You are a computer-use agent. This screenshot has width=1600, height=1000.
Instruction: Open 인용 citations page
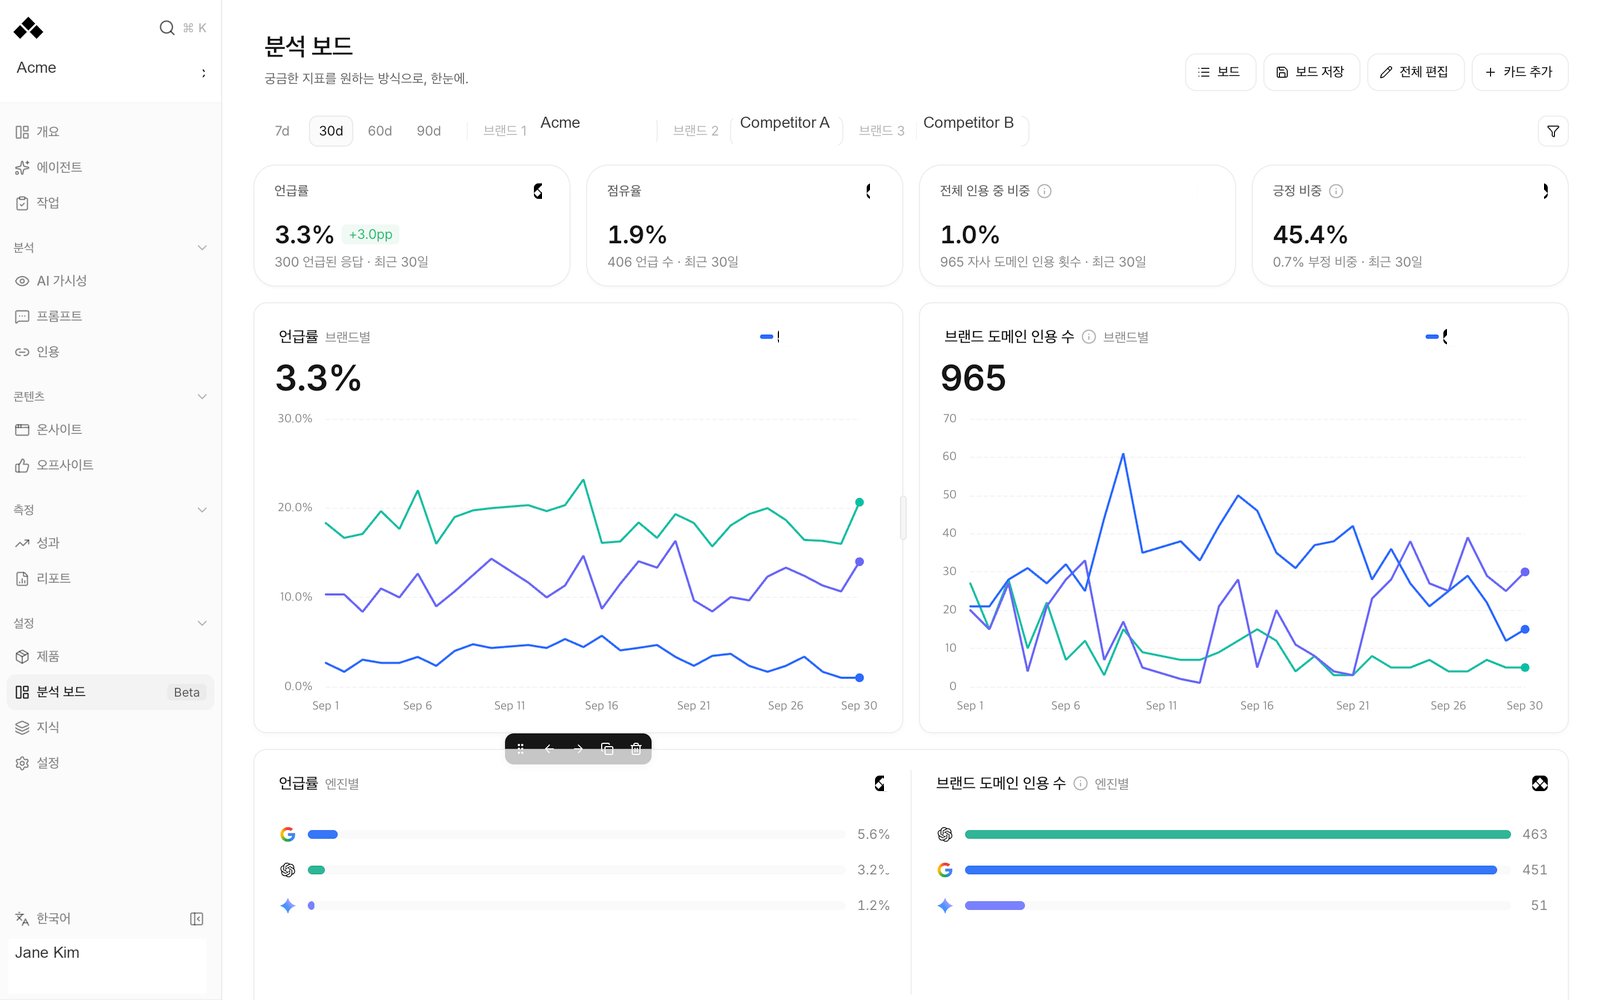coord(110,352)
